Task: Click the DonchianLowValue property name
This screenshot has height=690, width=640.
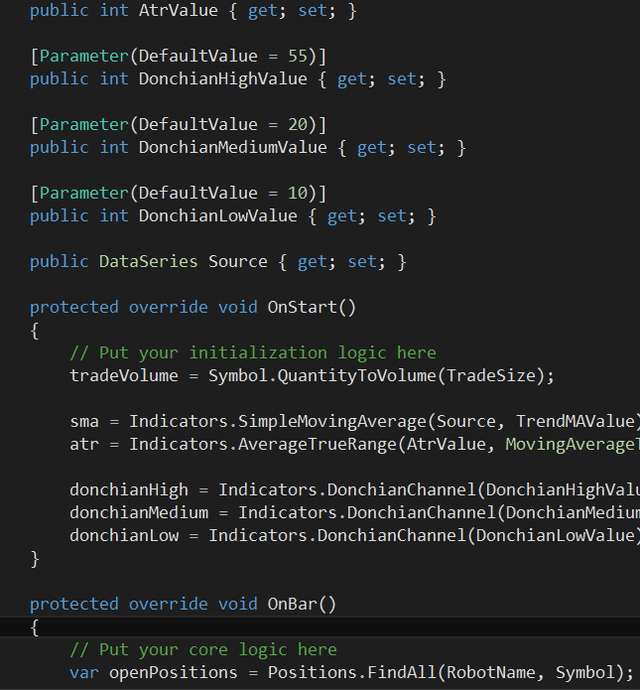Action: (x=218, y=216)
